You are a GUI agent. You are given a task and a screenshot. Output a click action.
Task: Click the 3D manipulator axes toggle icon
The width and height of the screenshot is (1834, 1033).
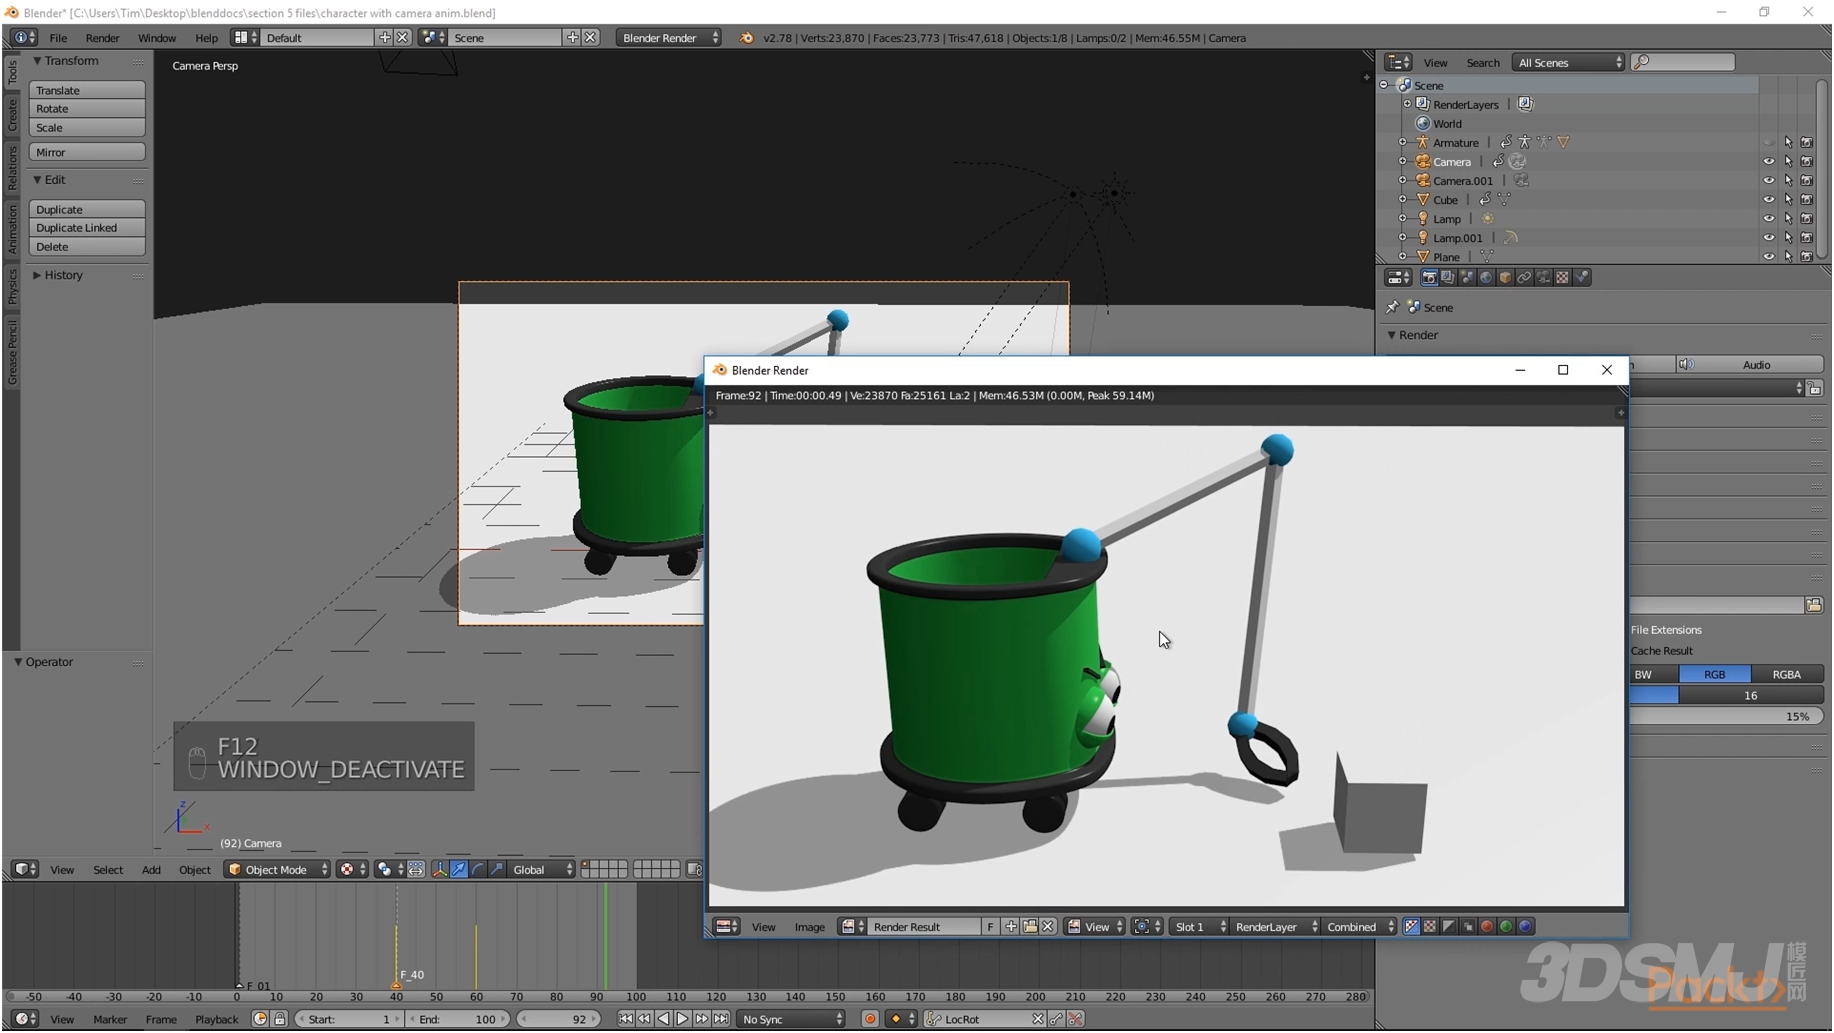[x=440, y=870]
